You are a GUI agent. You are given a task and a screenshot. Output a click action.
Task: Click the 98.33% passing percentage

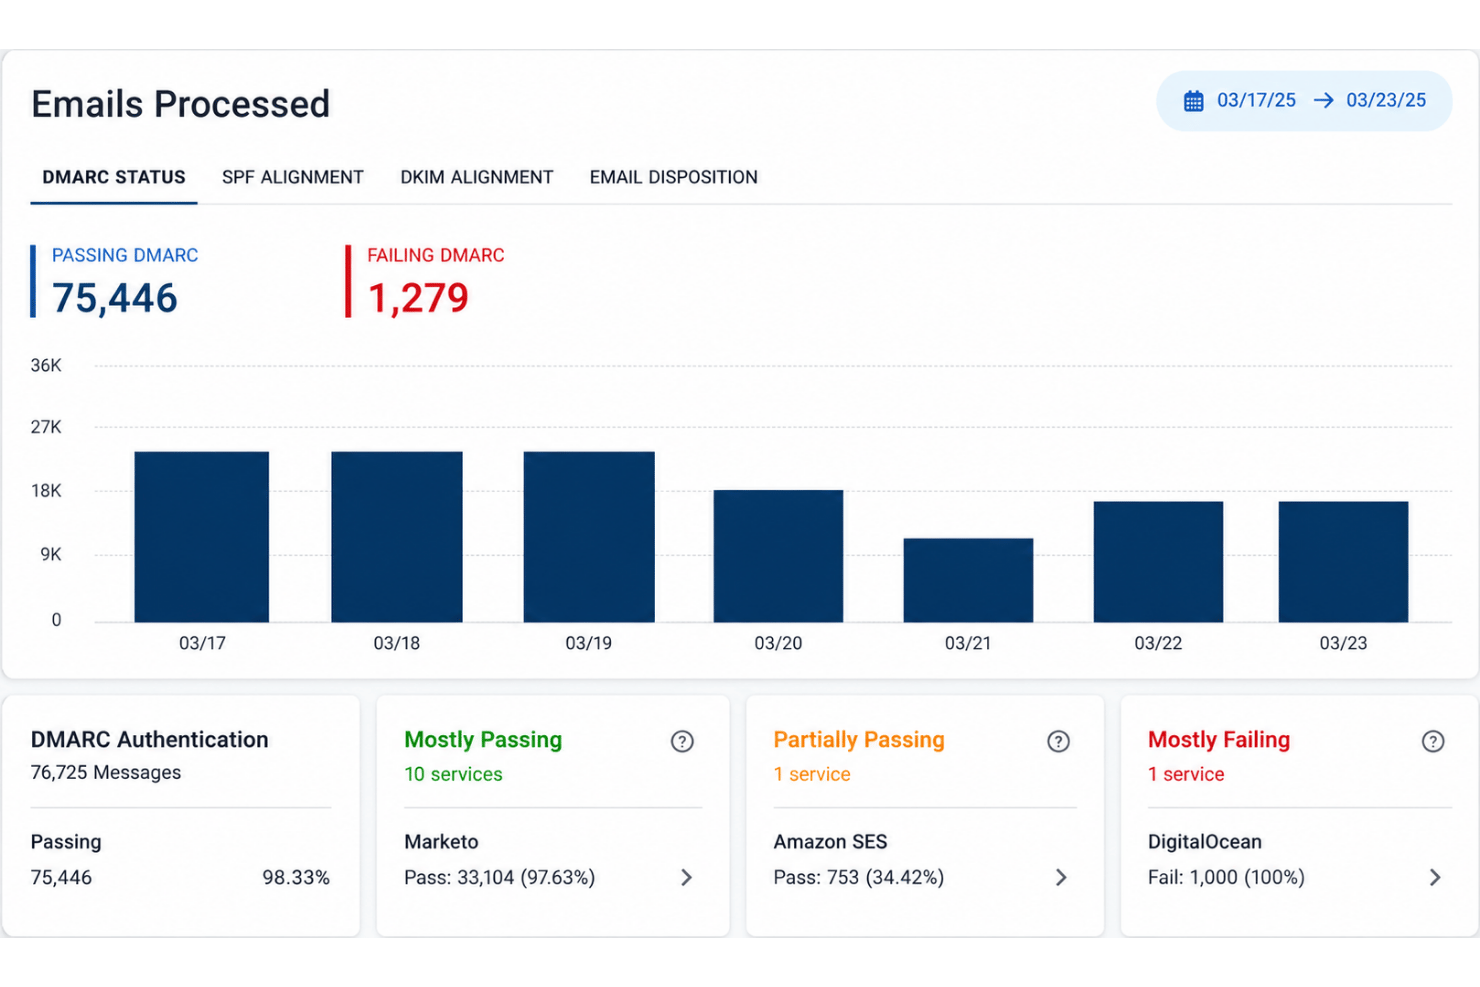296,877
